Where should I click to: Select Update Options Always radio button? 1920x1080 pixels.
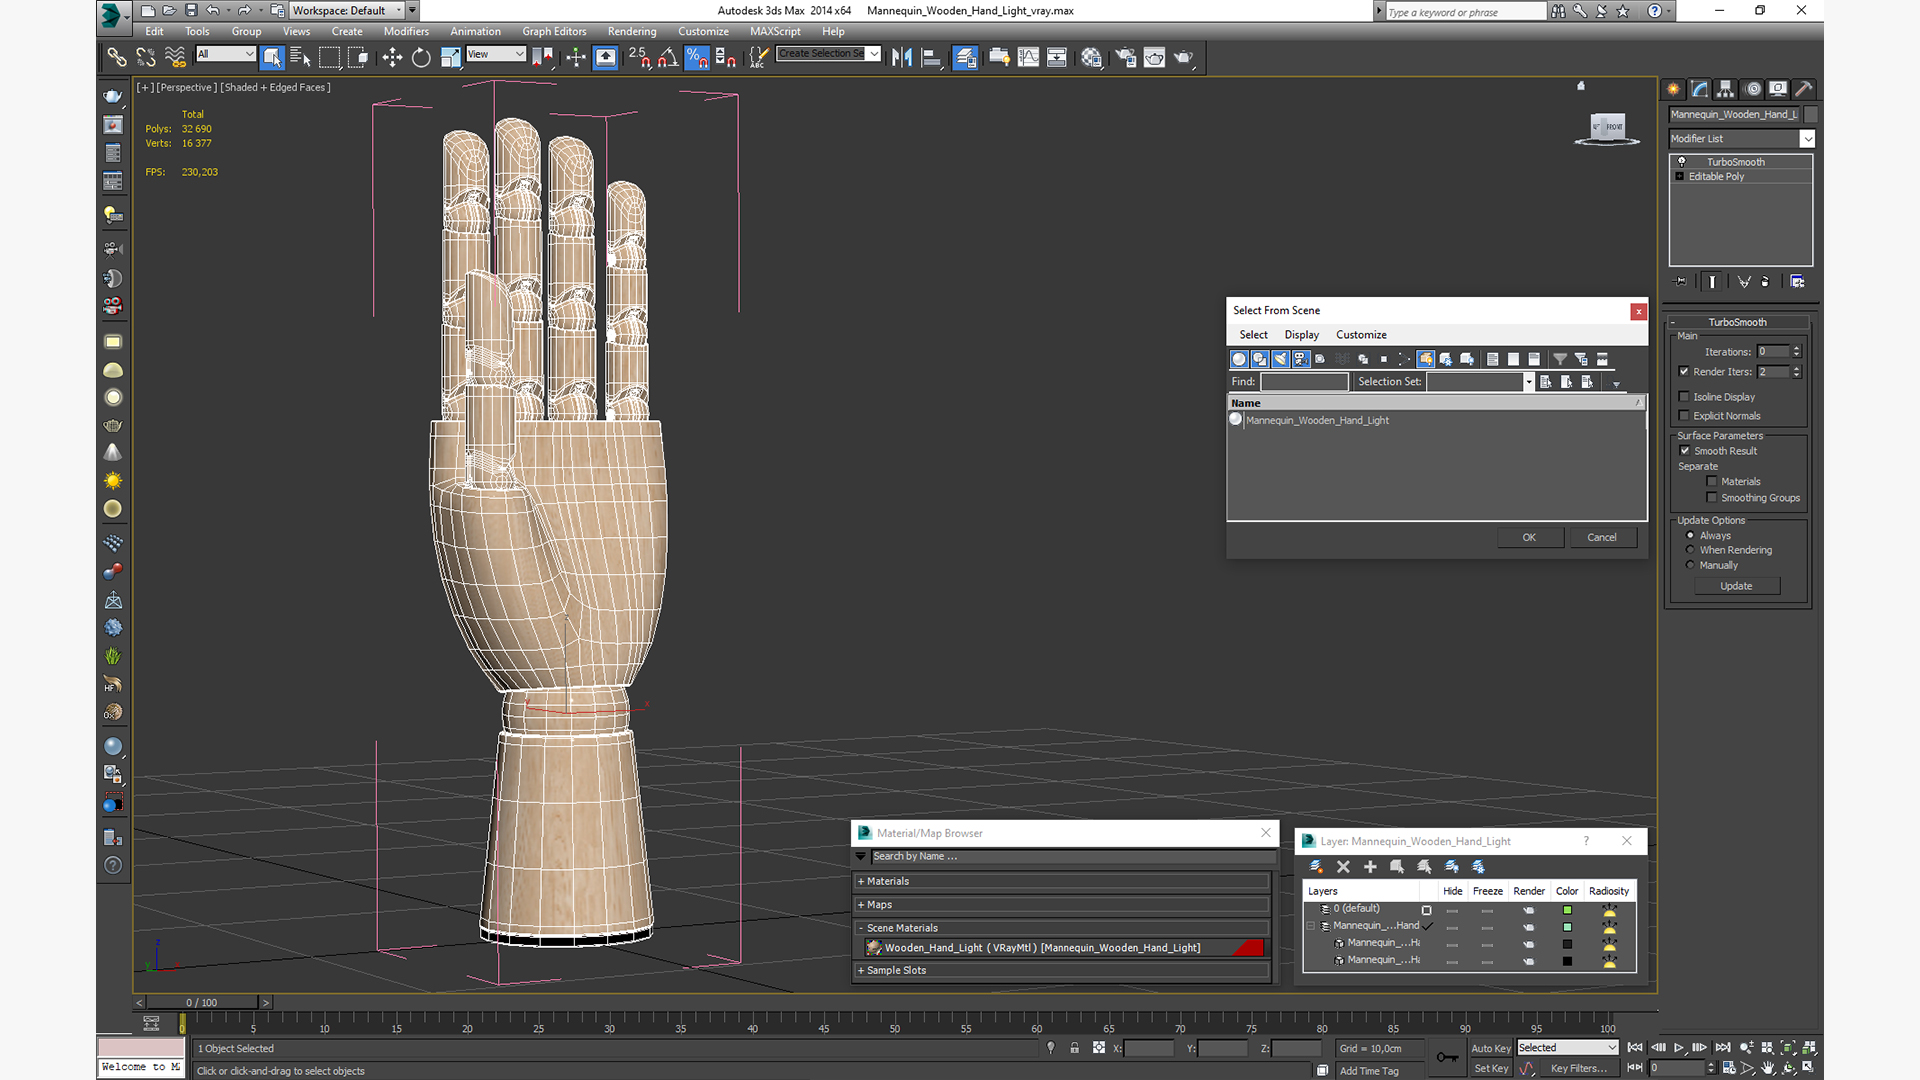[x=1691, y=534]
